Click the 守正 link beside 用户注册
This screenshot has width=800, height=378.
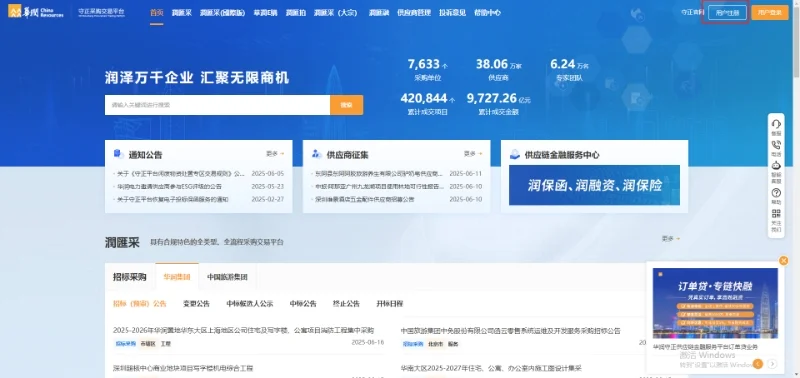(692, 12)
